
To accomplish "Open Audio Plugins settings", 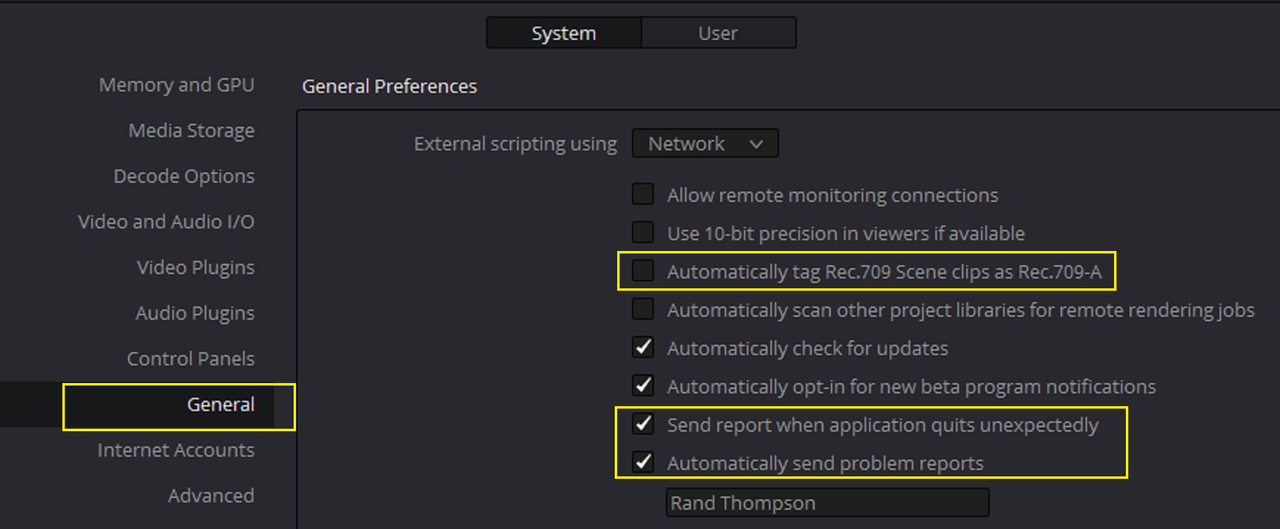I will (x=195, y=313).
